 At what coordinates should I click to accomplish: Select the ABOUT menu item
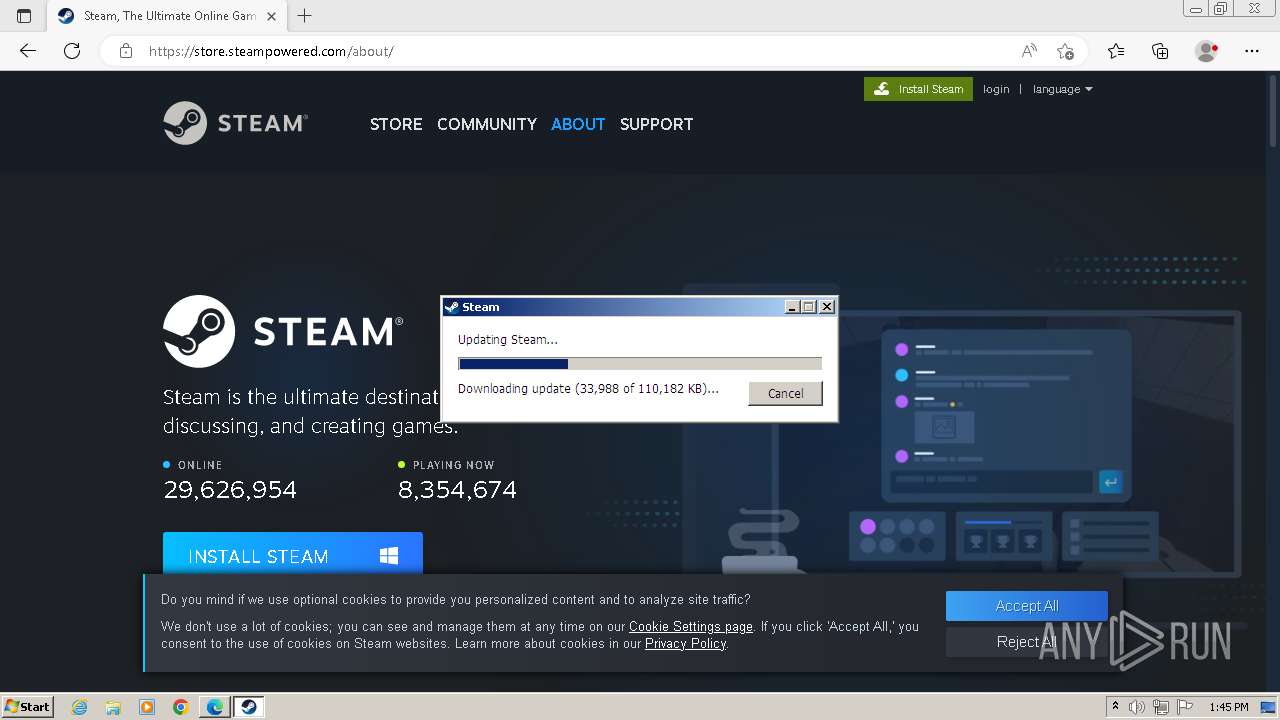[578, 124]
